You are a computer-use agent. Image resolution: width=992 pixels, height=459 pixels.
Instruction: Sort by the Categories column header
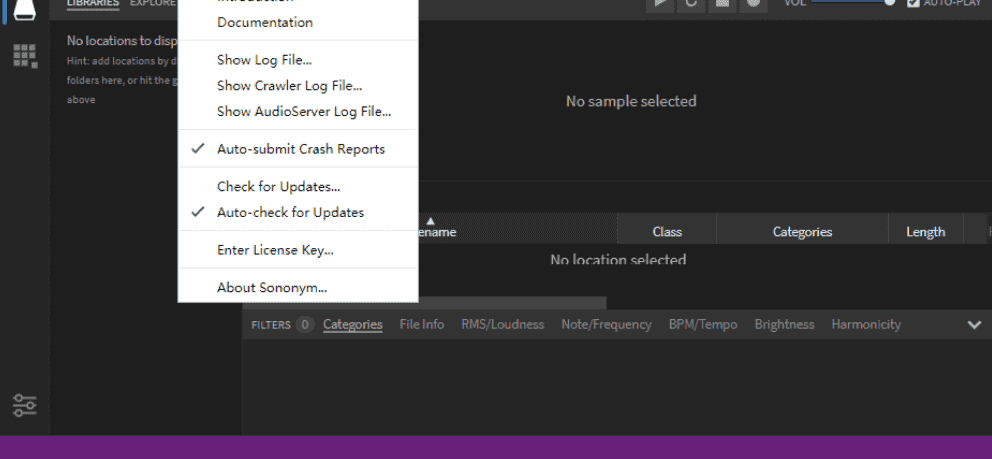click(802, 228)
